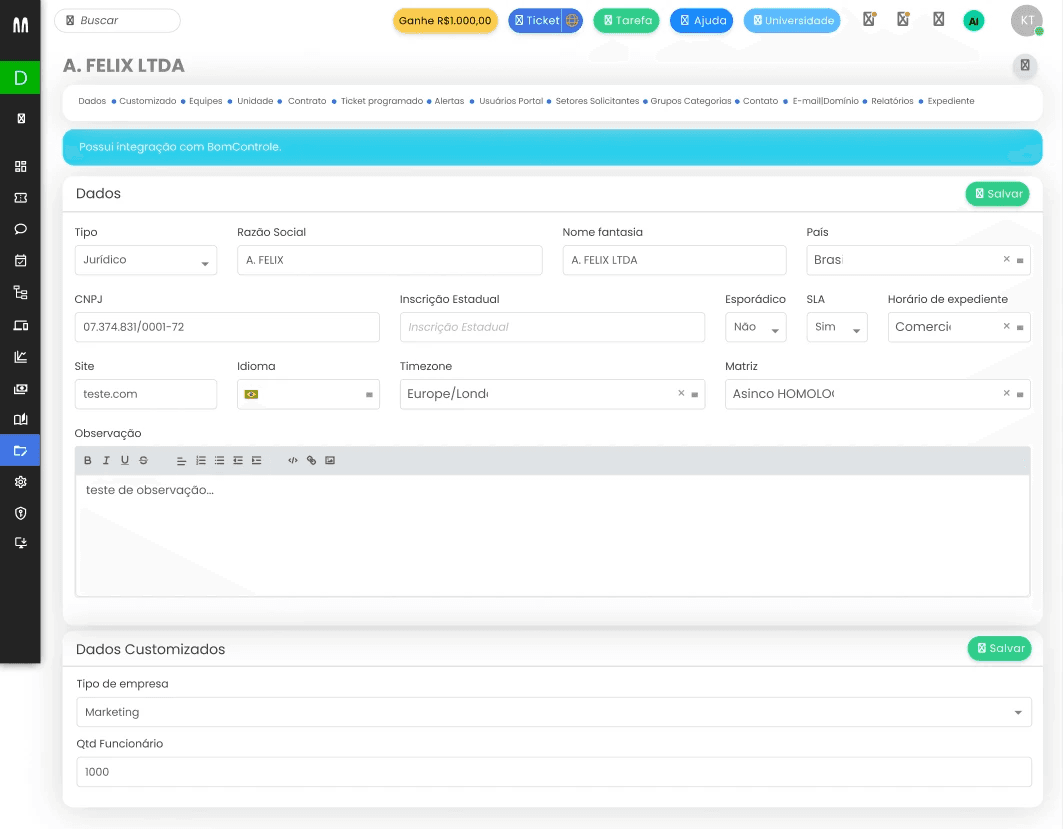Image resolution: width=1063 pixels, height=829 pixels.
Task: Decrease indent in Observação editor
Action: point(238,460)
